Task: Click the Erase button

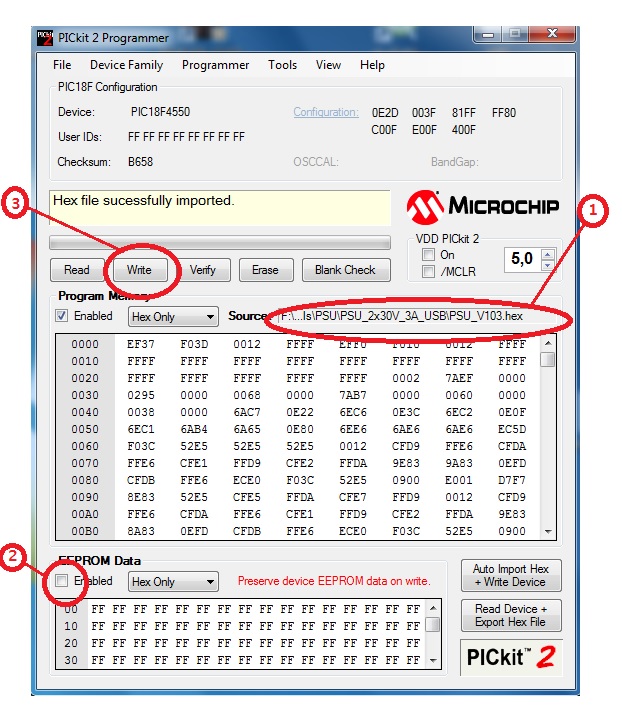Action: tap(265, 270)
